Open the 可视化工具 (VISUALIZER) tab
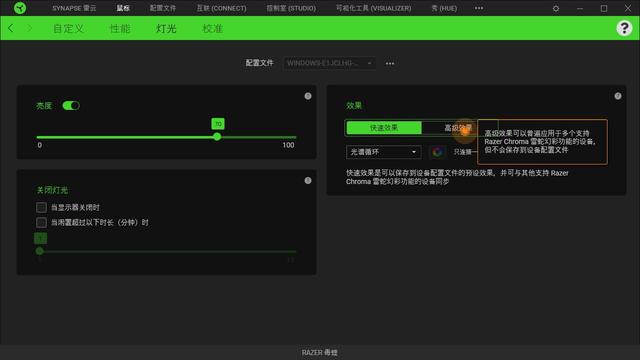 pyautogui.click(x=373, y=8)
